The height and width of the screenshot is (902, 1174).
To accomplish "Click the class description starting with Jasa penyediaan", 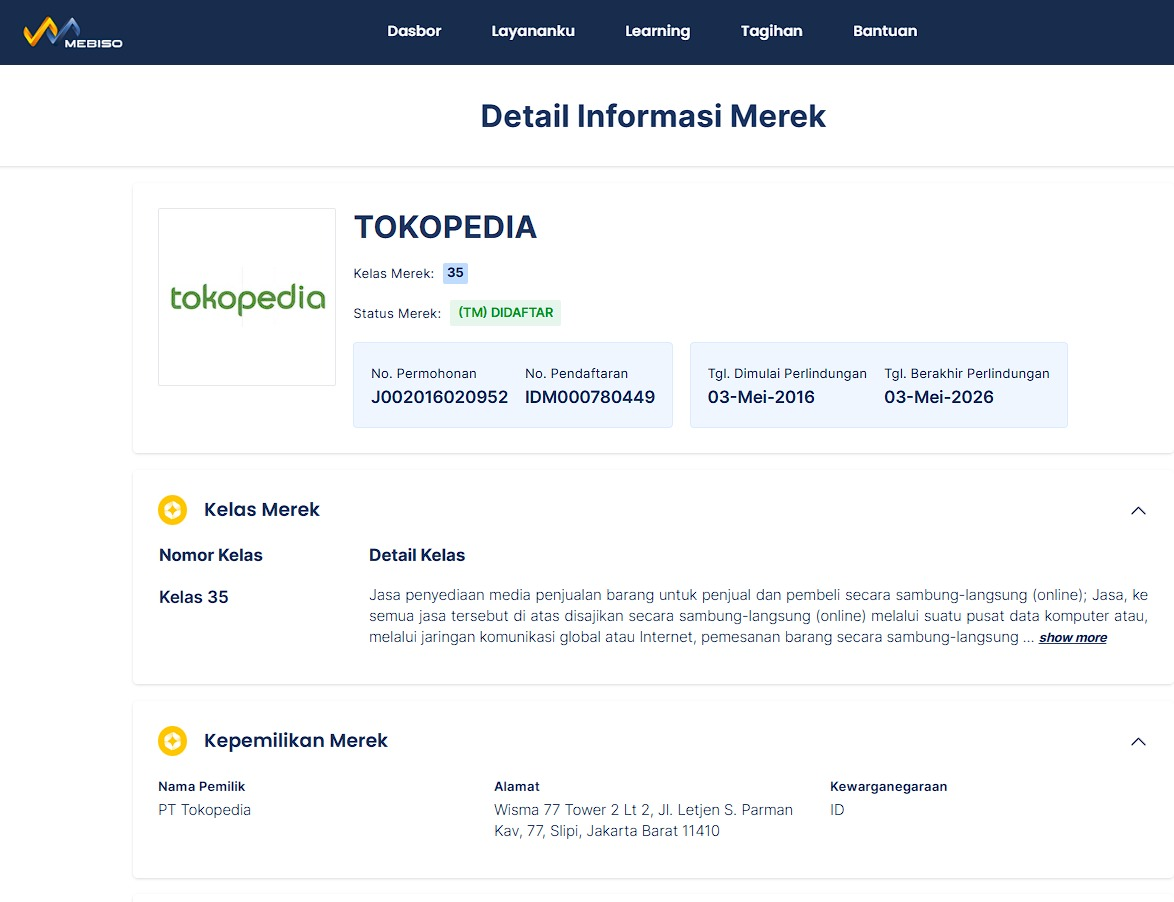I will coord(758,616).
